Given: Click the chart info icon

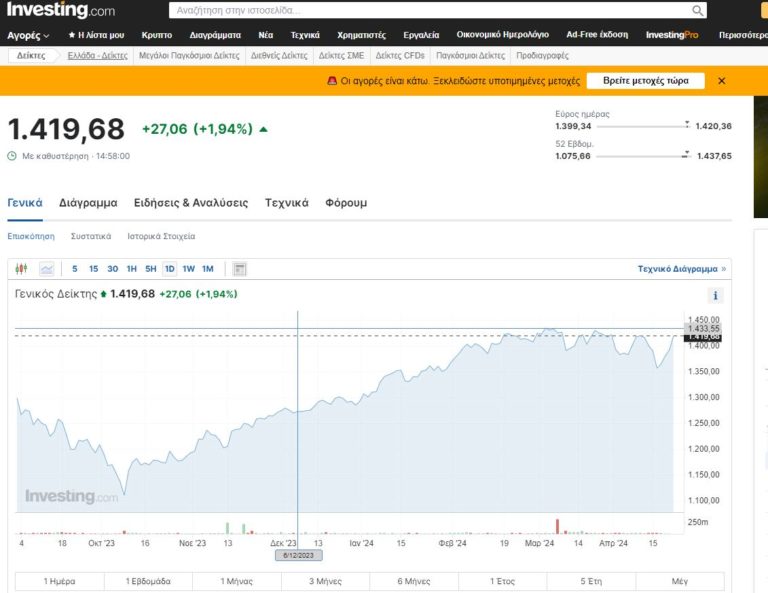Looking at the screenshot, I should 715,296.
